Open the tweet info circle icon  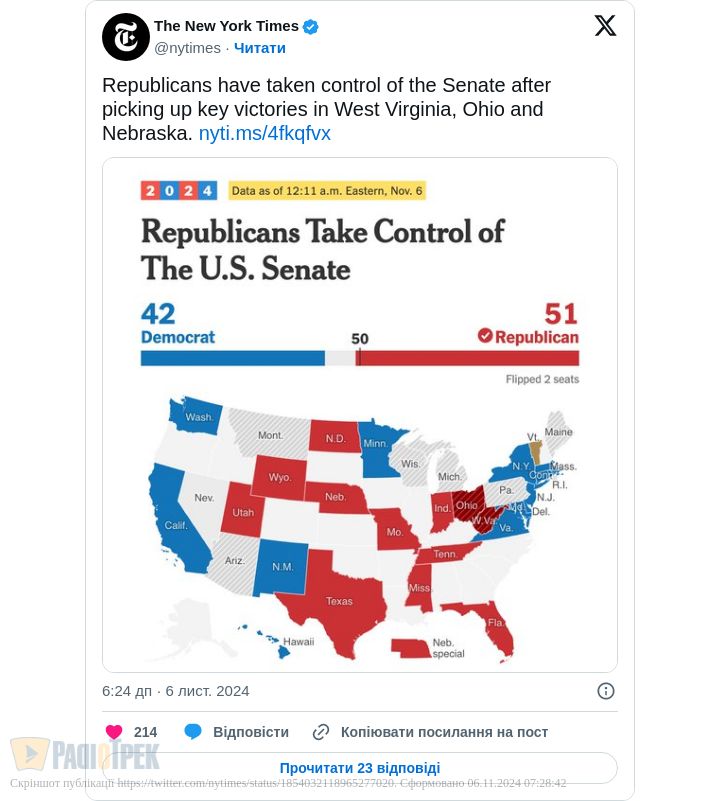(x=605, y=691)
